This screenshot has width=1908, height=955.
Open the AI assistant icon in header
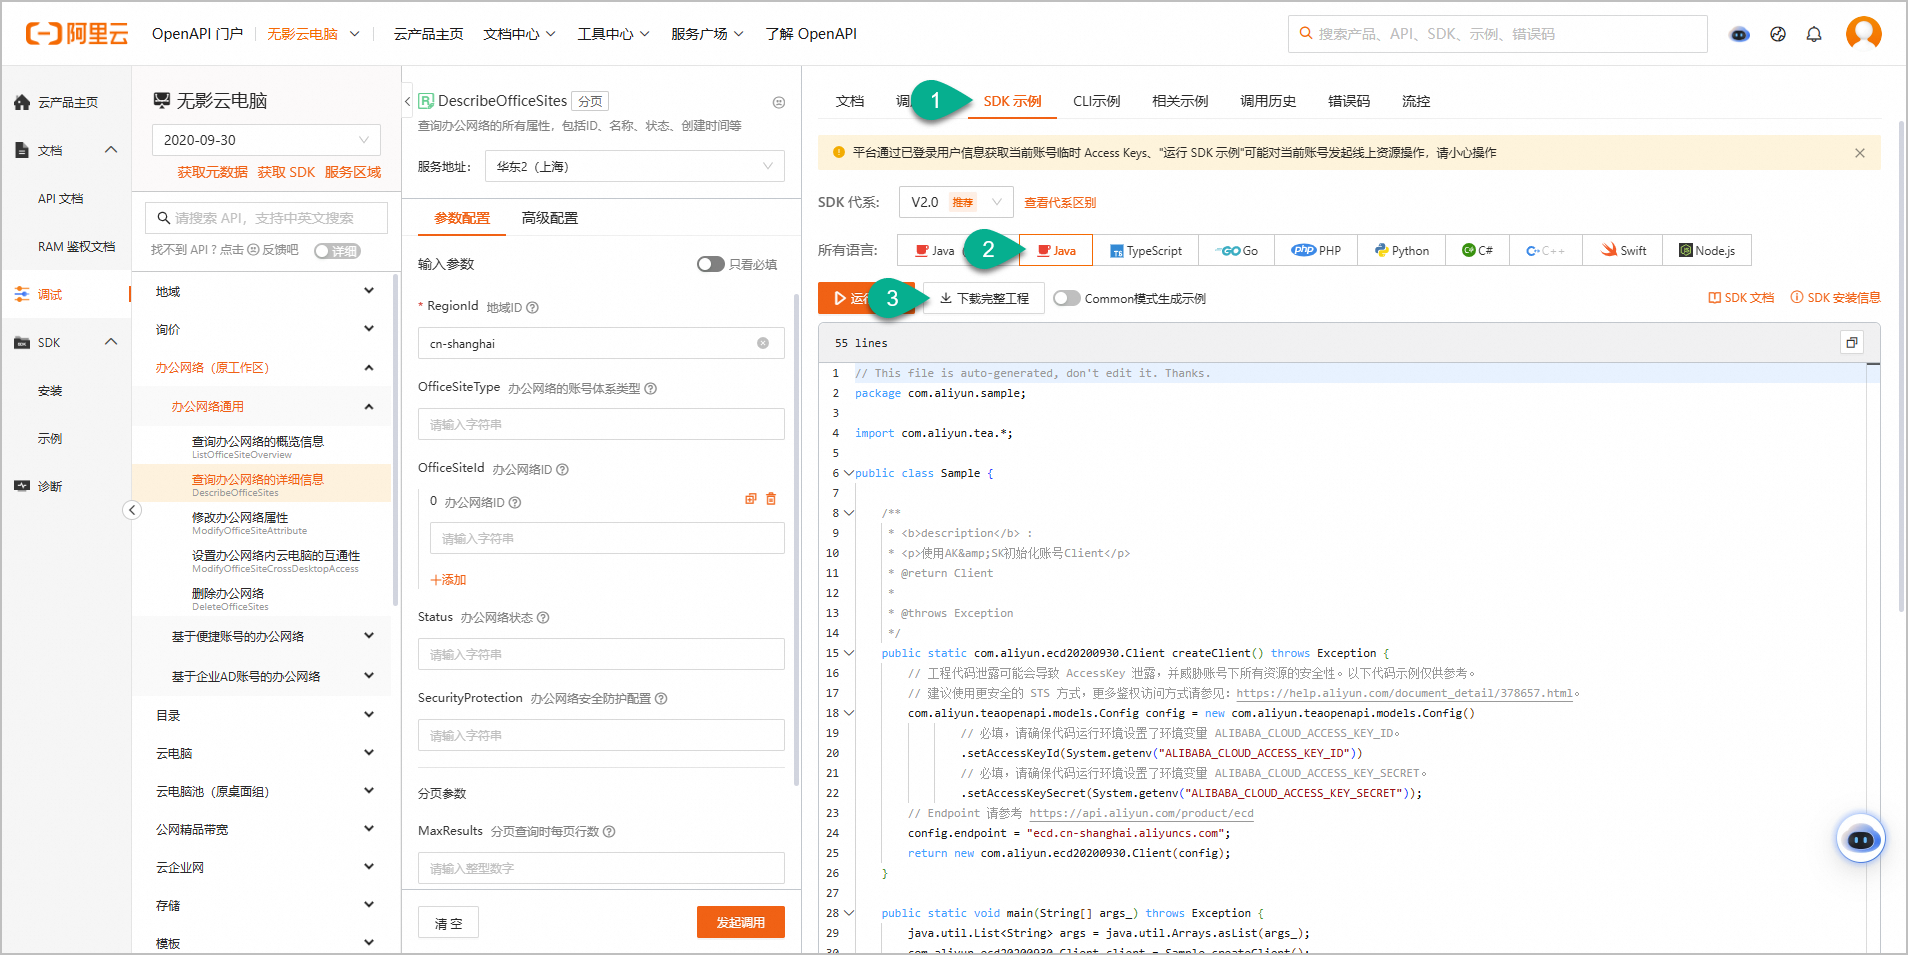1740,34
